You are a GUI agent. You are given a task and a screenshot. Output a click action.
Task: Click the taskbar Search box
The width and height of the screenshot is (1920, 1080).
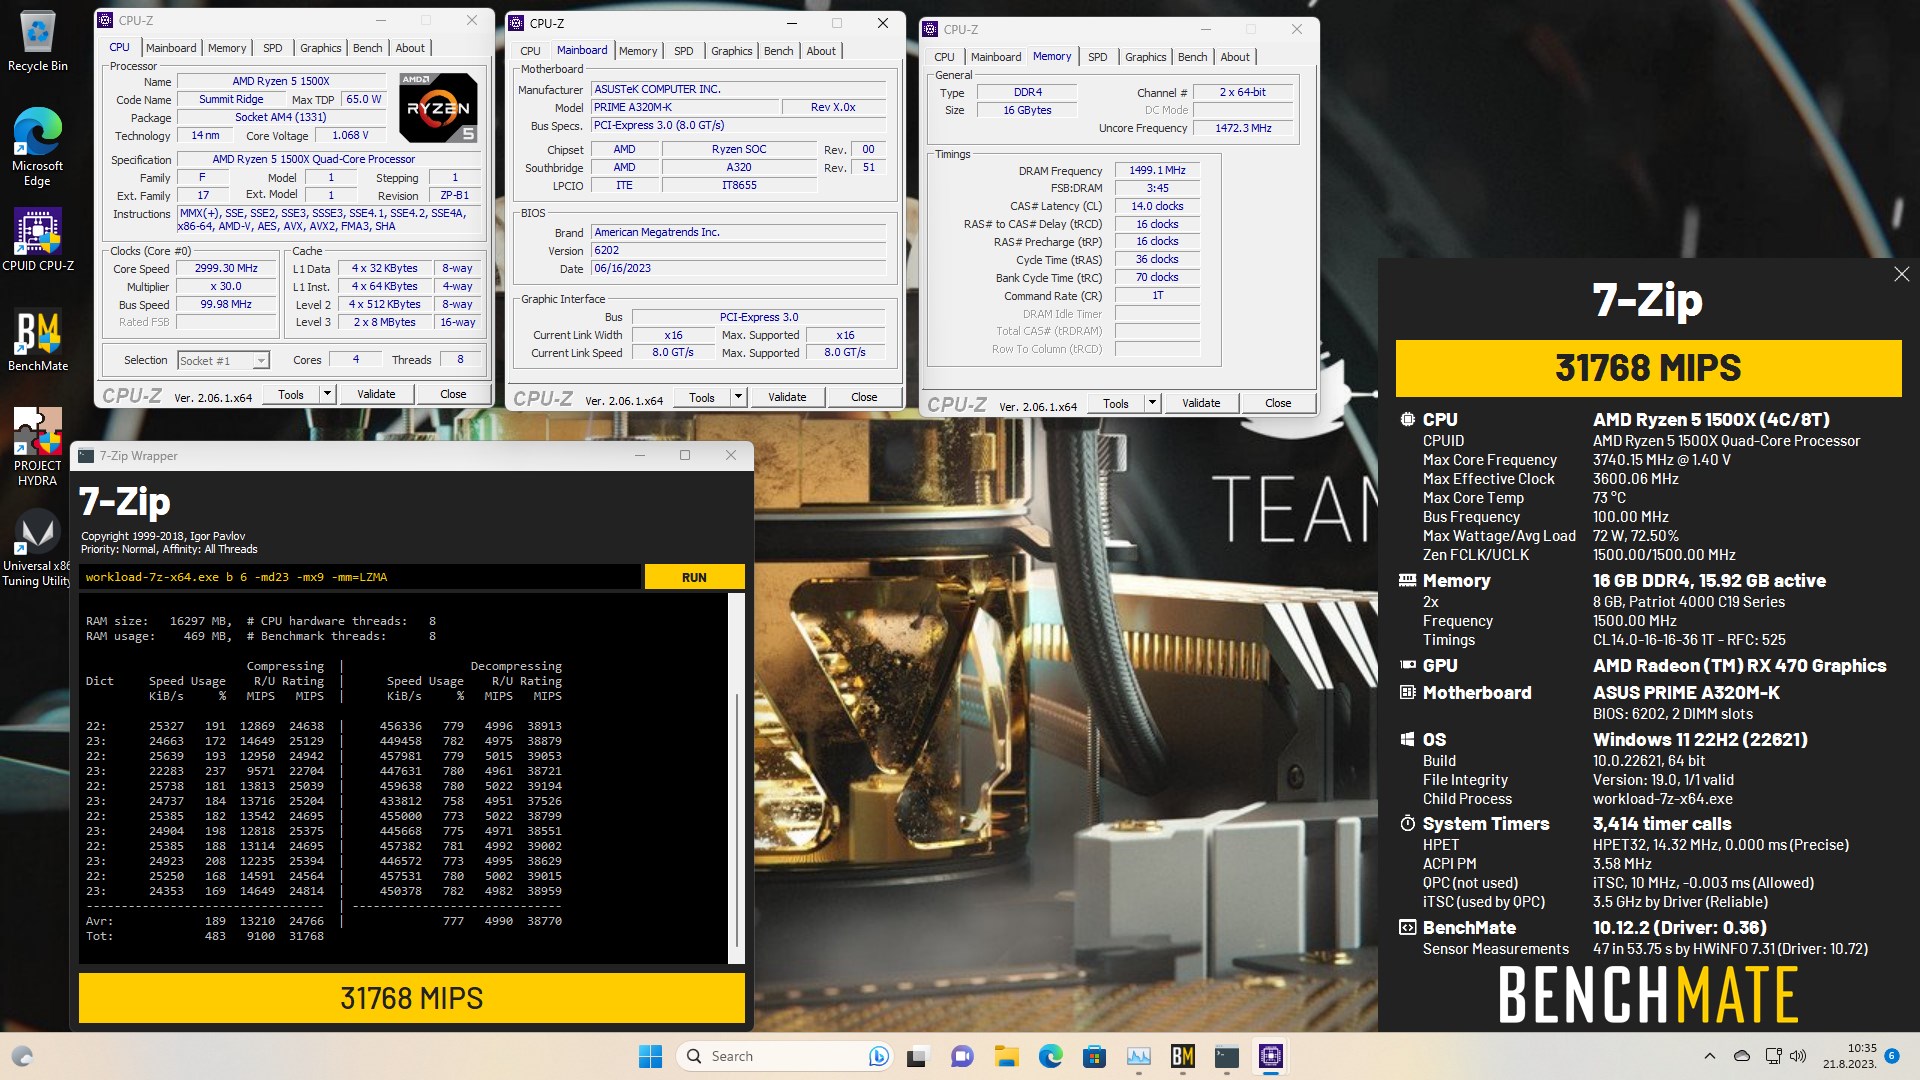click(x=783, y=1056)
